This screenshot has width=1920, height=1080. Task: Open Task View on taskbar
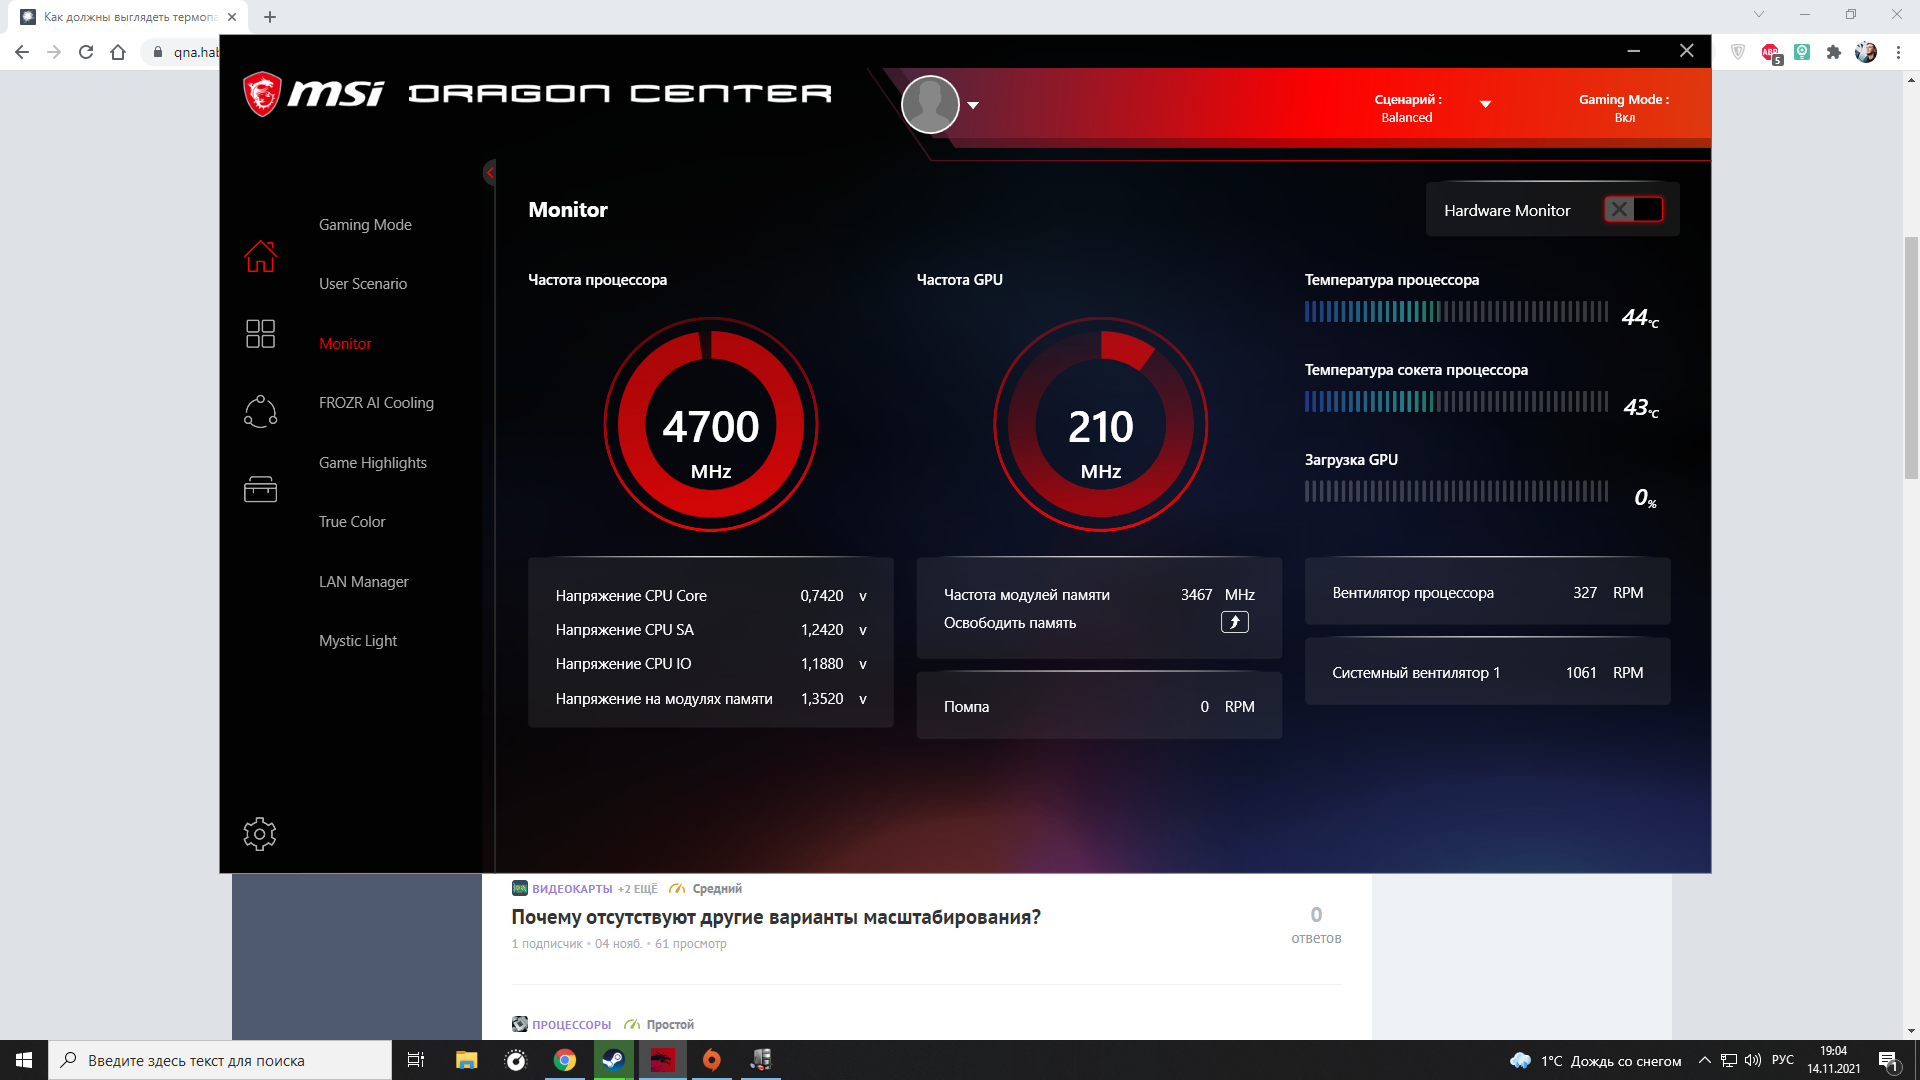tap(416, 1060)
